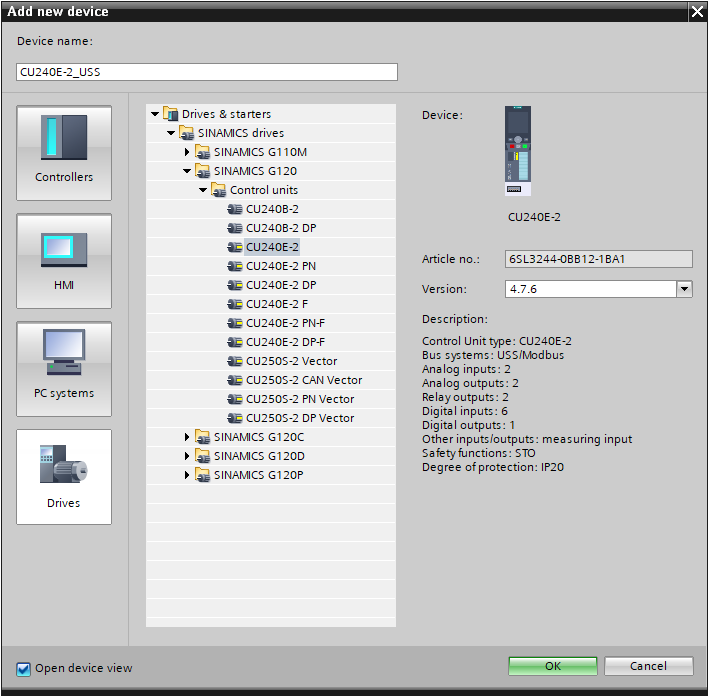Select the CU240E-2 PN-F tree item text
The width and height of the screenshot is (709, 697).
pos(285,323)
